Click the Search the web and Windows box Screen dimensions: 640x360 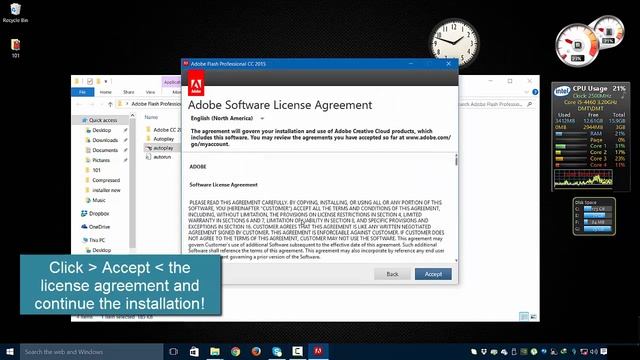(x=91, y=351)
